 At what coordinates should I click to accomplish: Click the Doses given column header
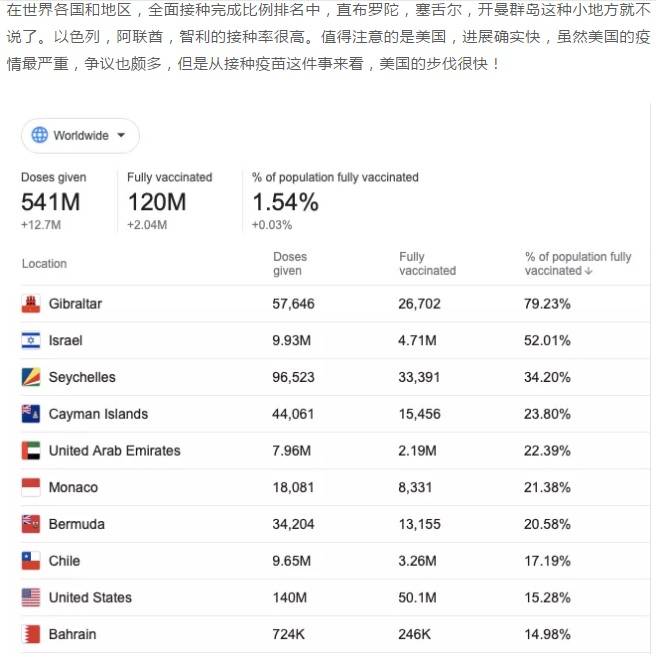coord(290,264)
